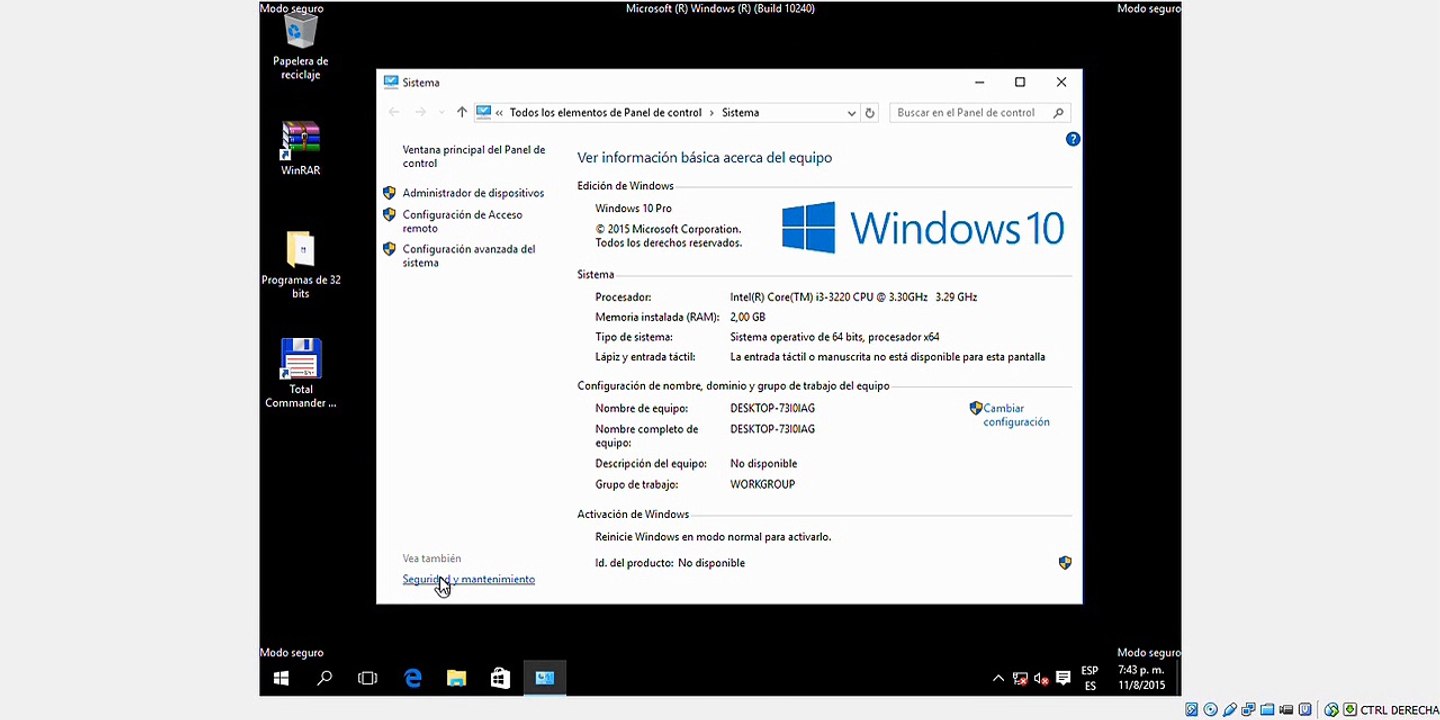
Task: Go up one level with Up arrow
Action: click(x=461, y=113)
